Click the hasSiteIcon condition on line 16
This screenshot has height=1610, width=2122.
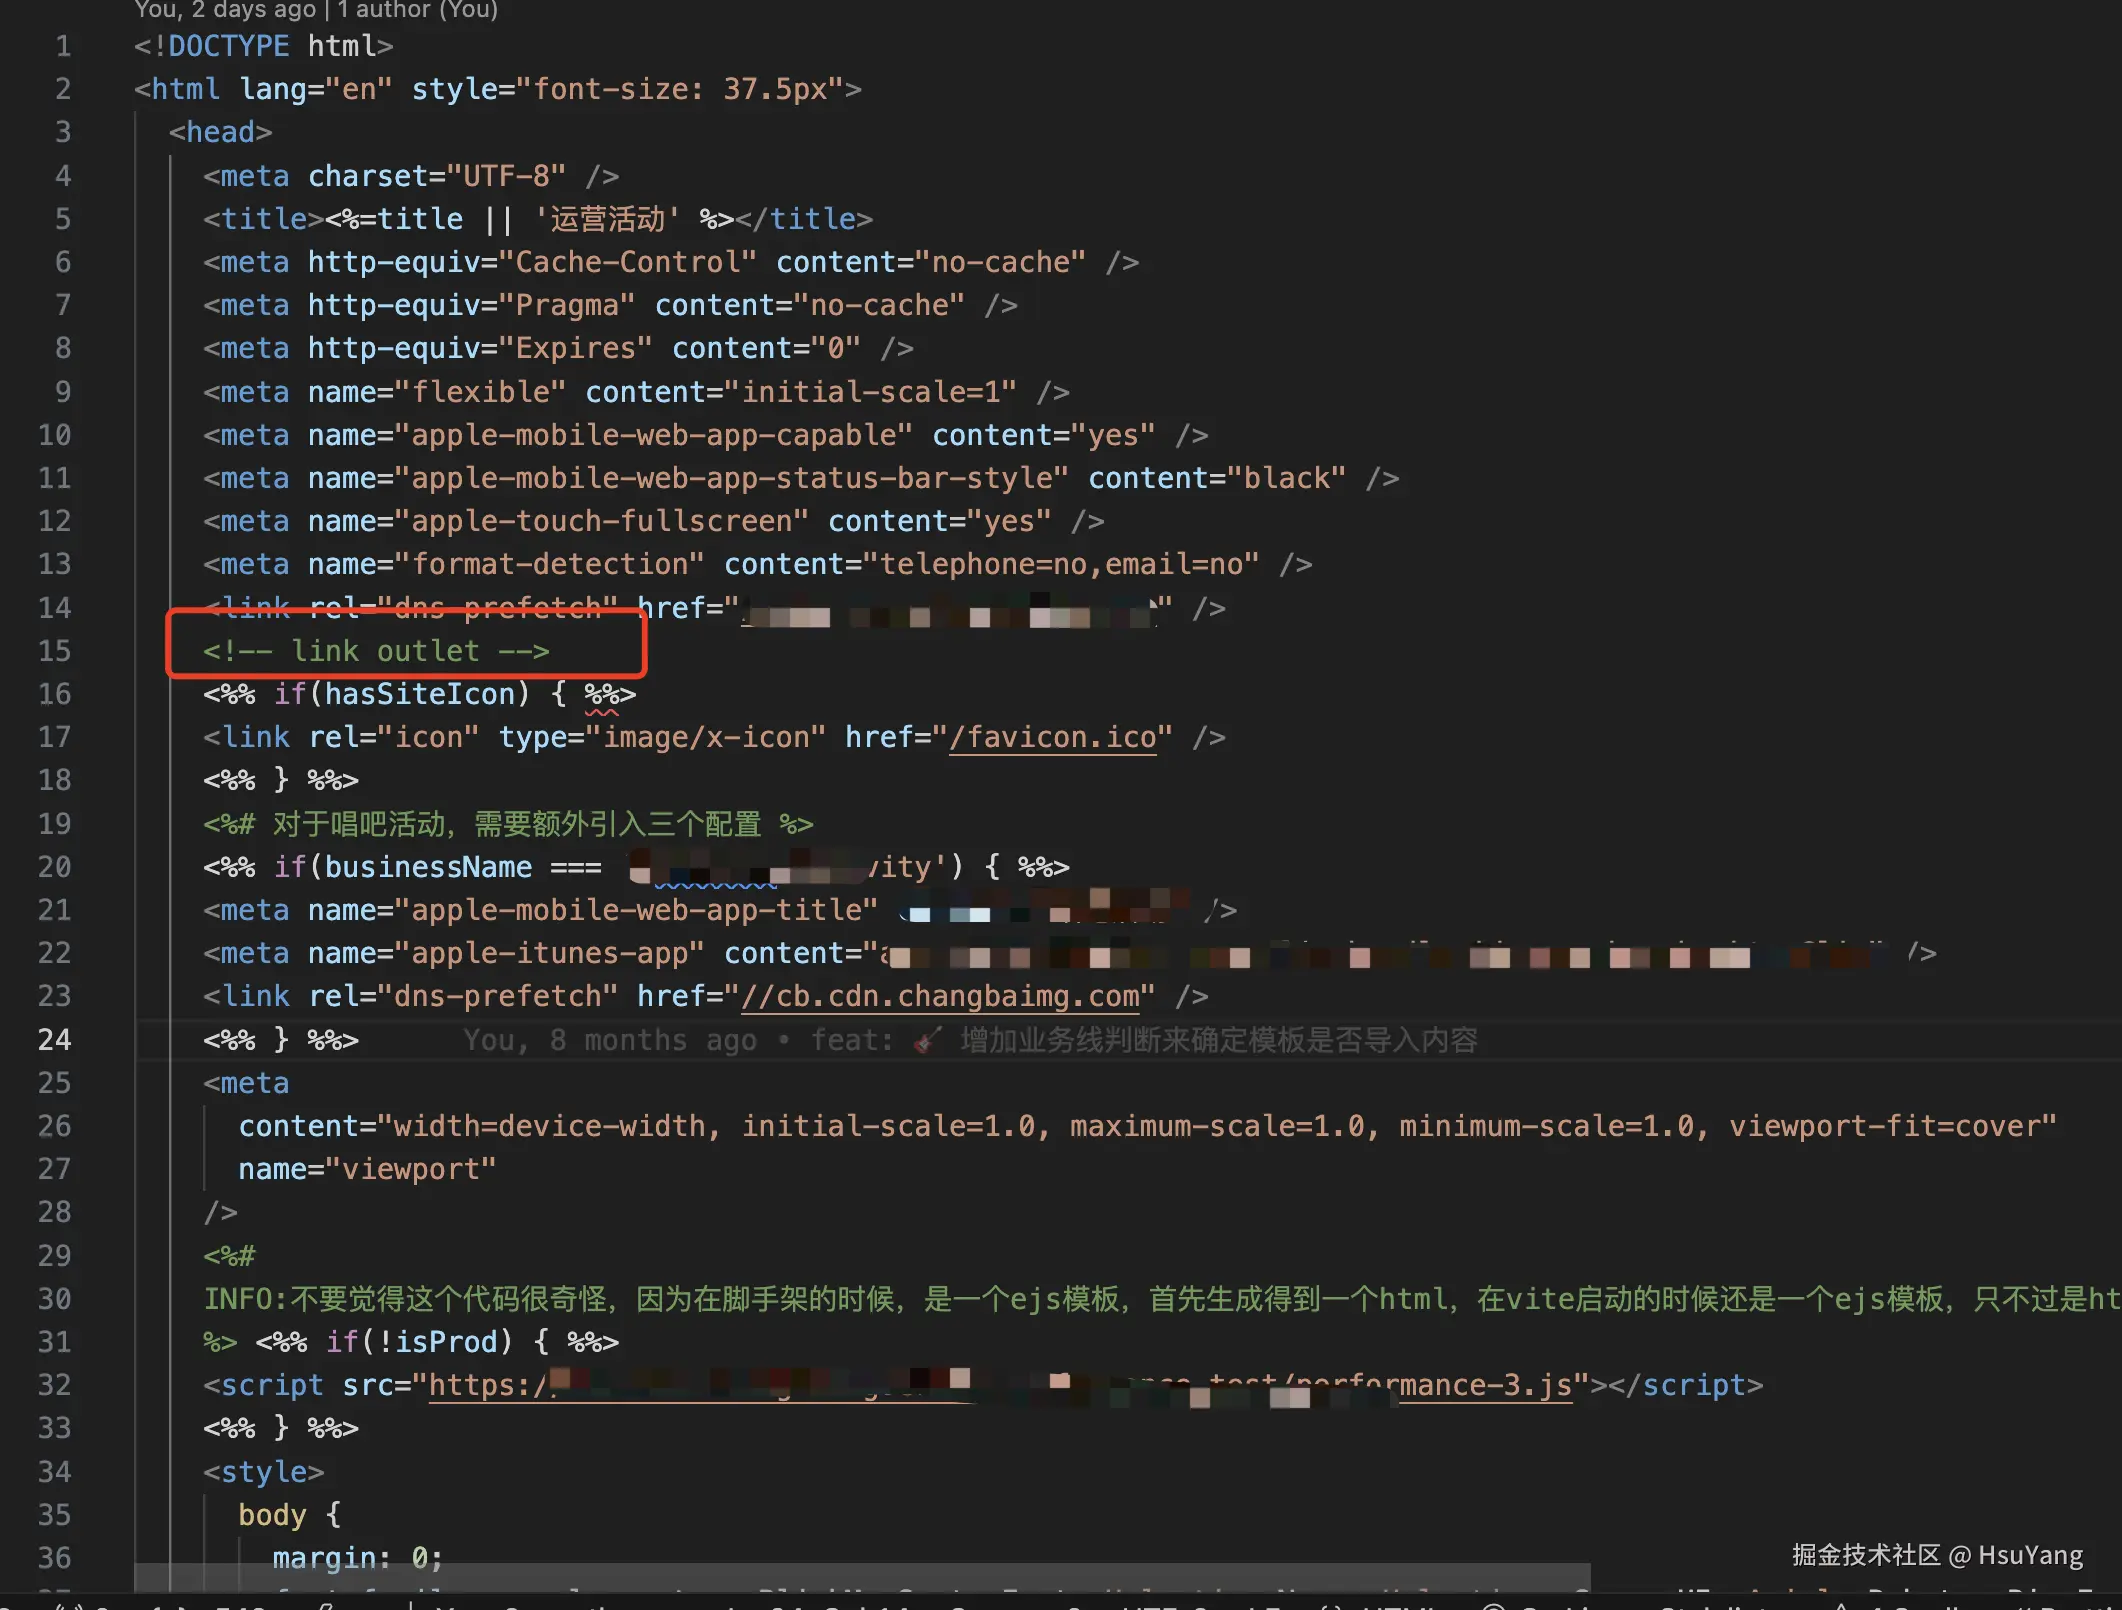[x=420, y=694]
